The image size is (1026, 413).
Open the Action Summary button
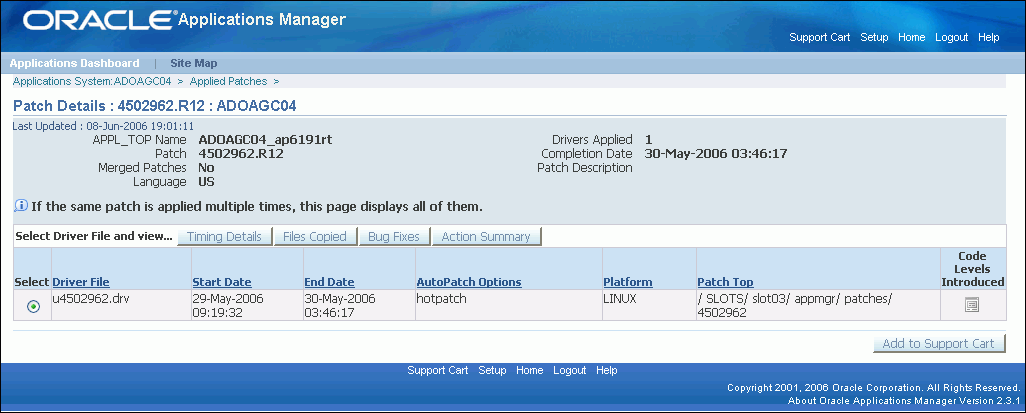tap(486, 236)
